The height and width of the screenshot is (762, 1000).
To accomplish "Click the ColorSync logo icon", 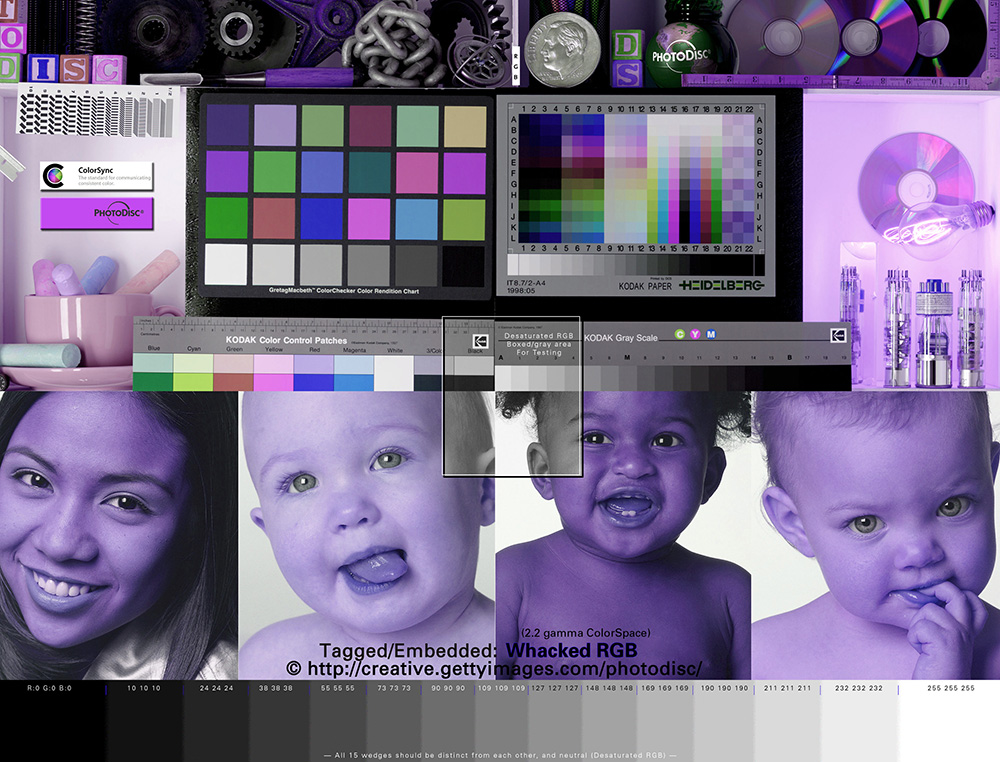I will point(56,176).
